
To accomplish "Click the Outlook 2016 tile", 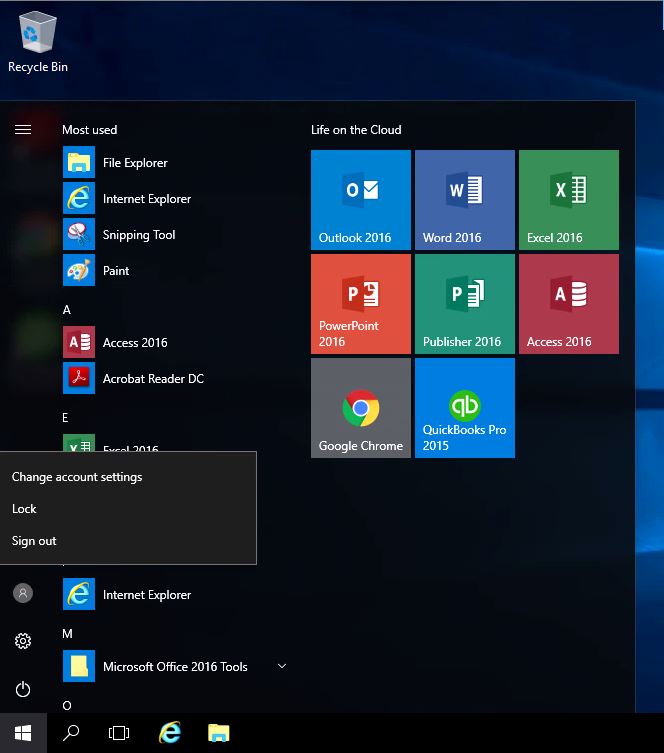I will click(x=361, y=200).
